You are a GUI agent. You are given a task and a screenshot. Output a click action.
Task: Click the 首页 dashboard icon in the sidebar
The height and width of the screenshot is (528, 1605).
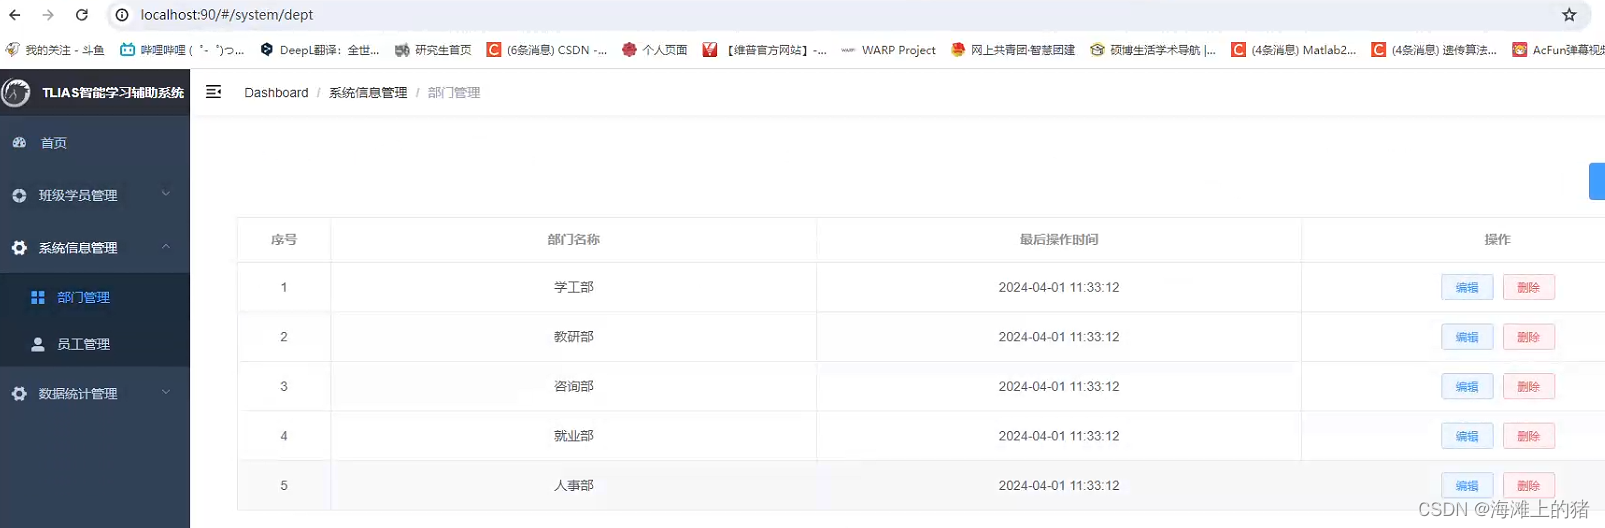(x=19, y=143)
